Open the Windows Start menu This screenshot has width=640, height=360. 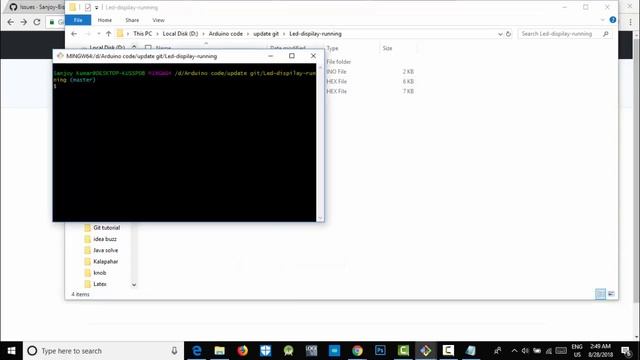(x=11, y=351)
